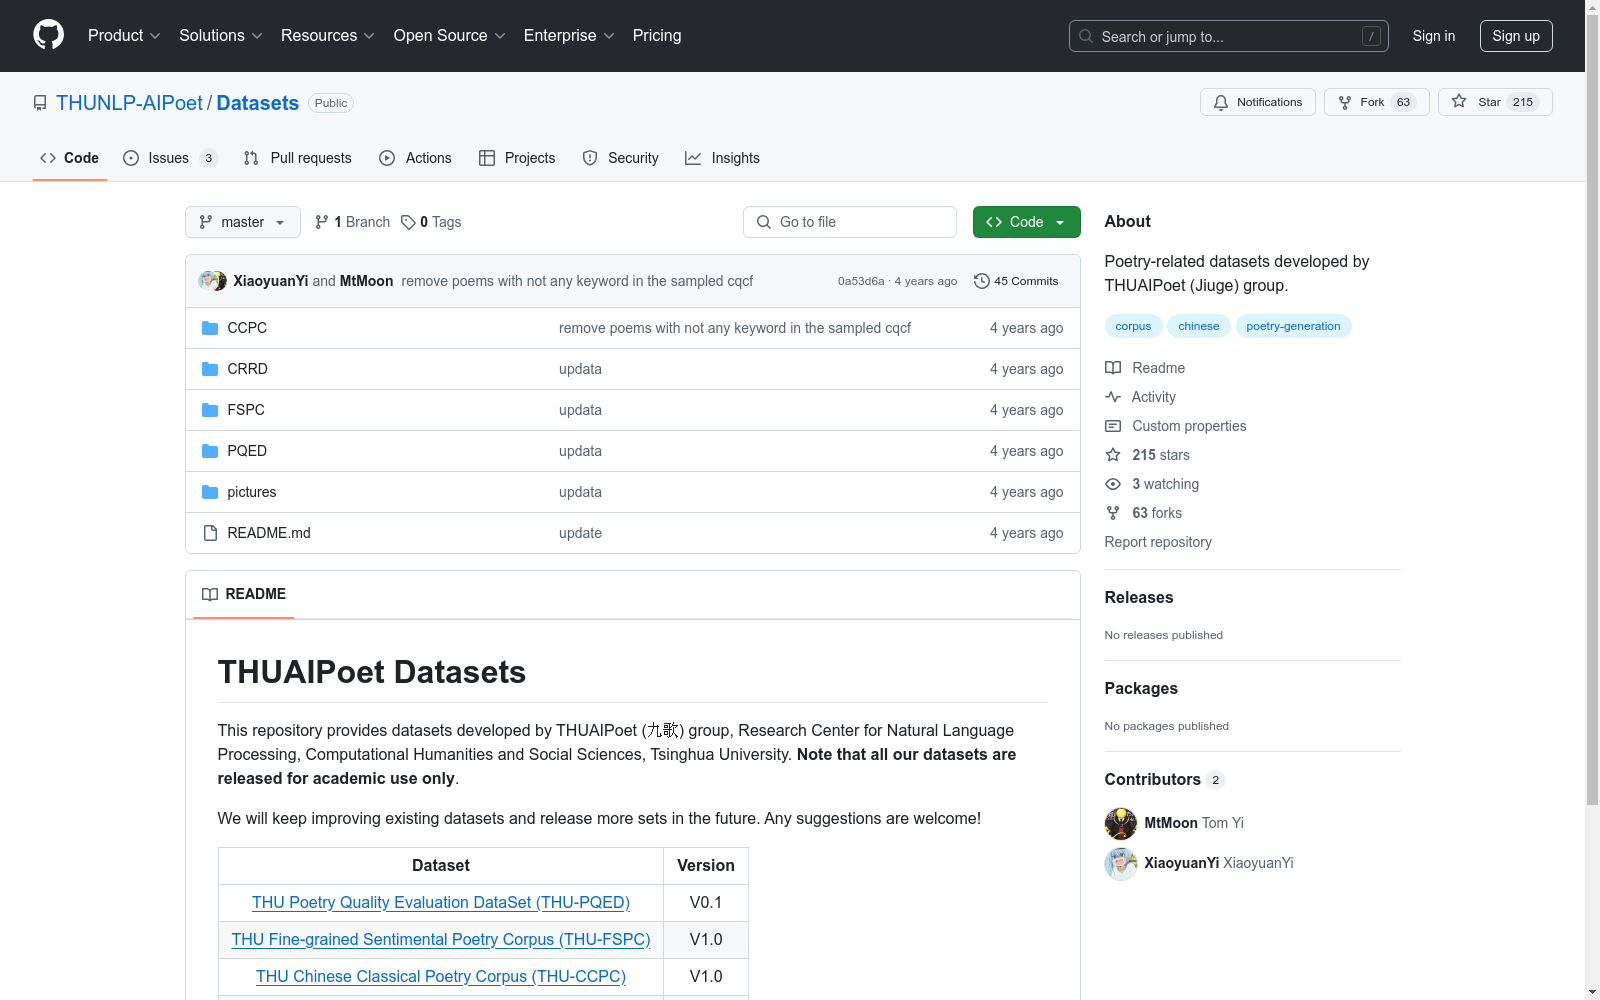
Task: Click the Sign up button
Action: pos(1516,36)
